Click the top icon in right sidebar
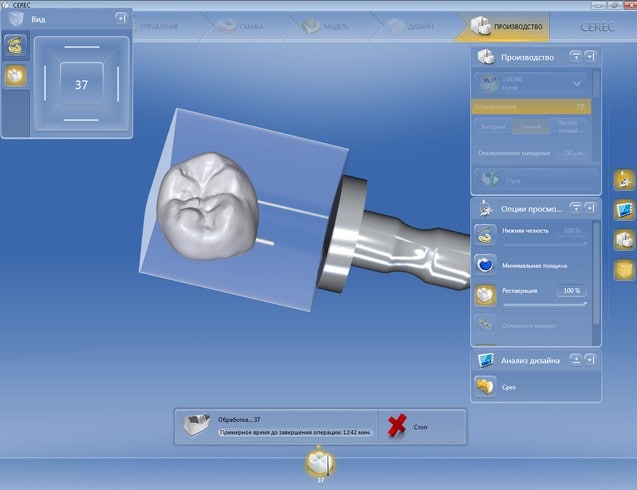Image resolution: width=637 pixels, height=490 pixels. [x=623, y=180]
